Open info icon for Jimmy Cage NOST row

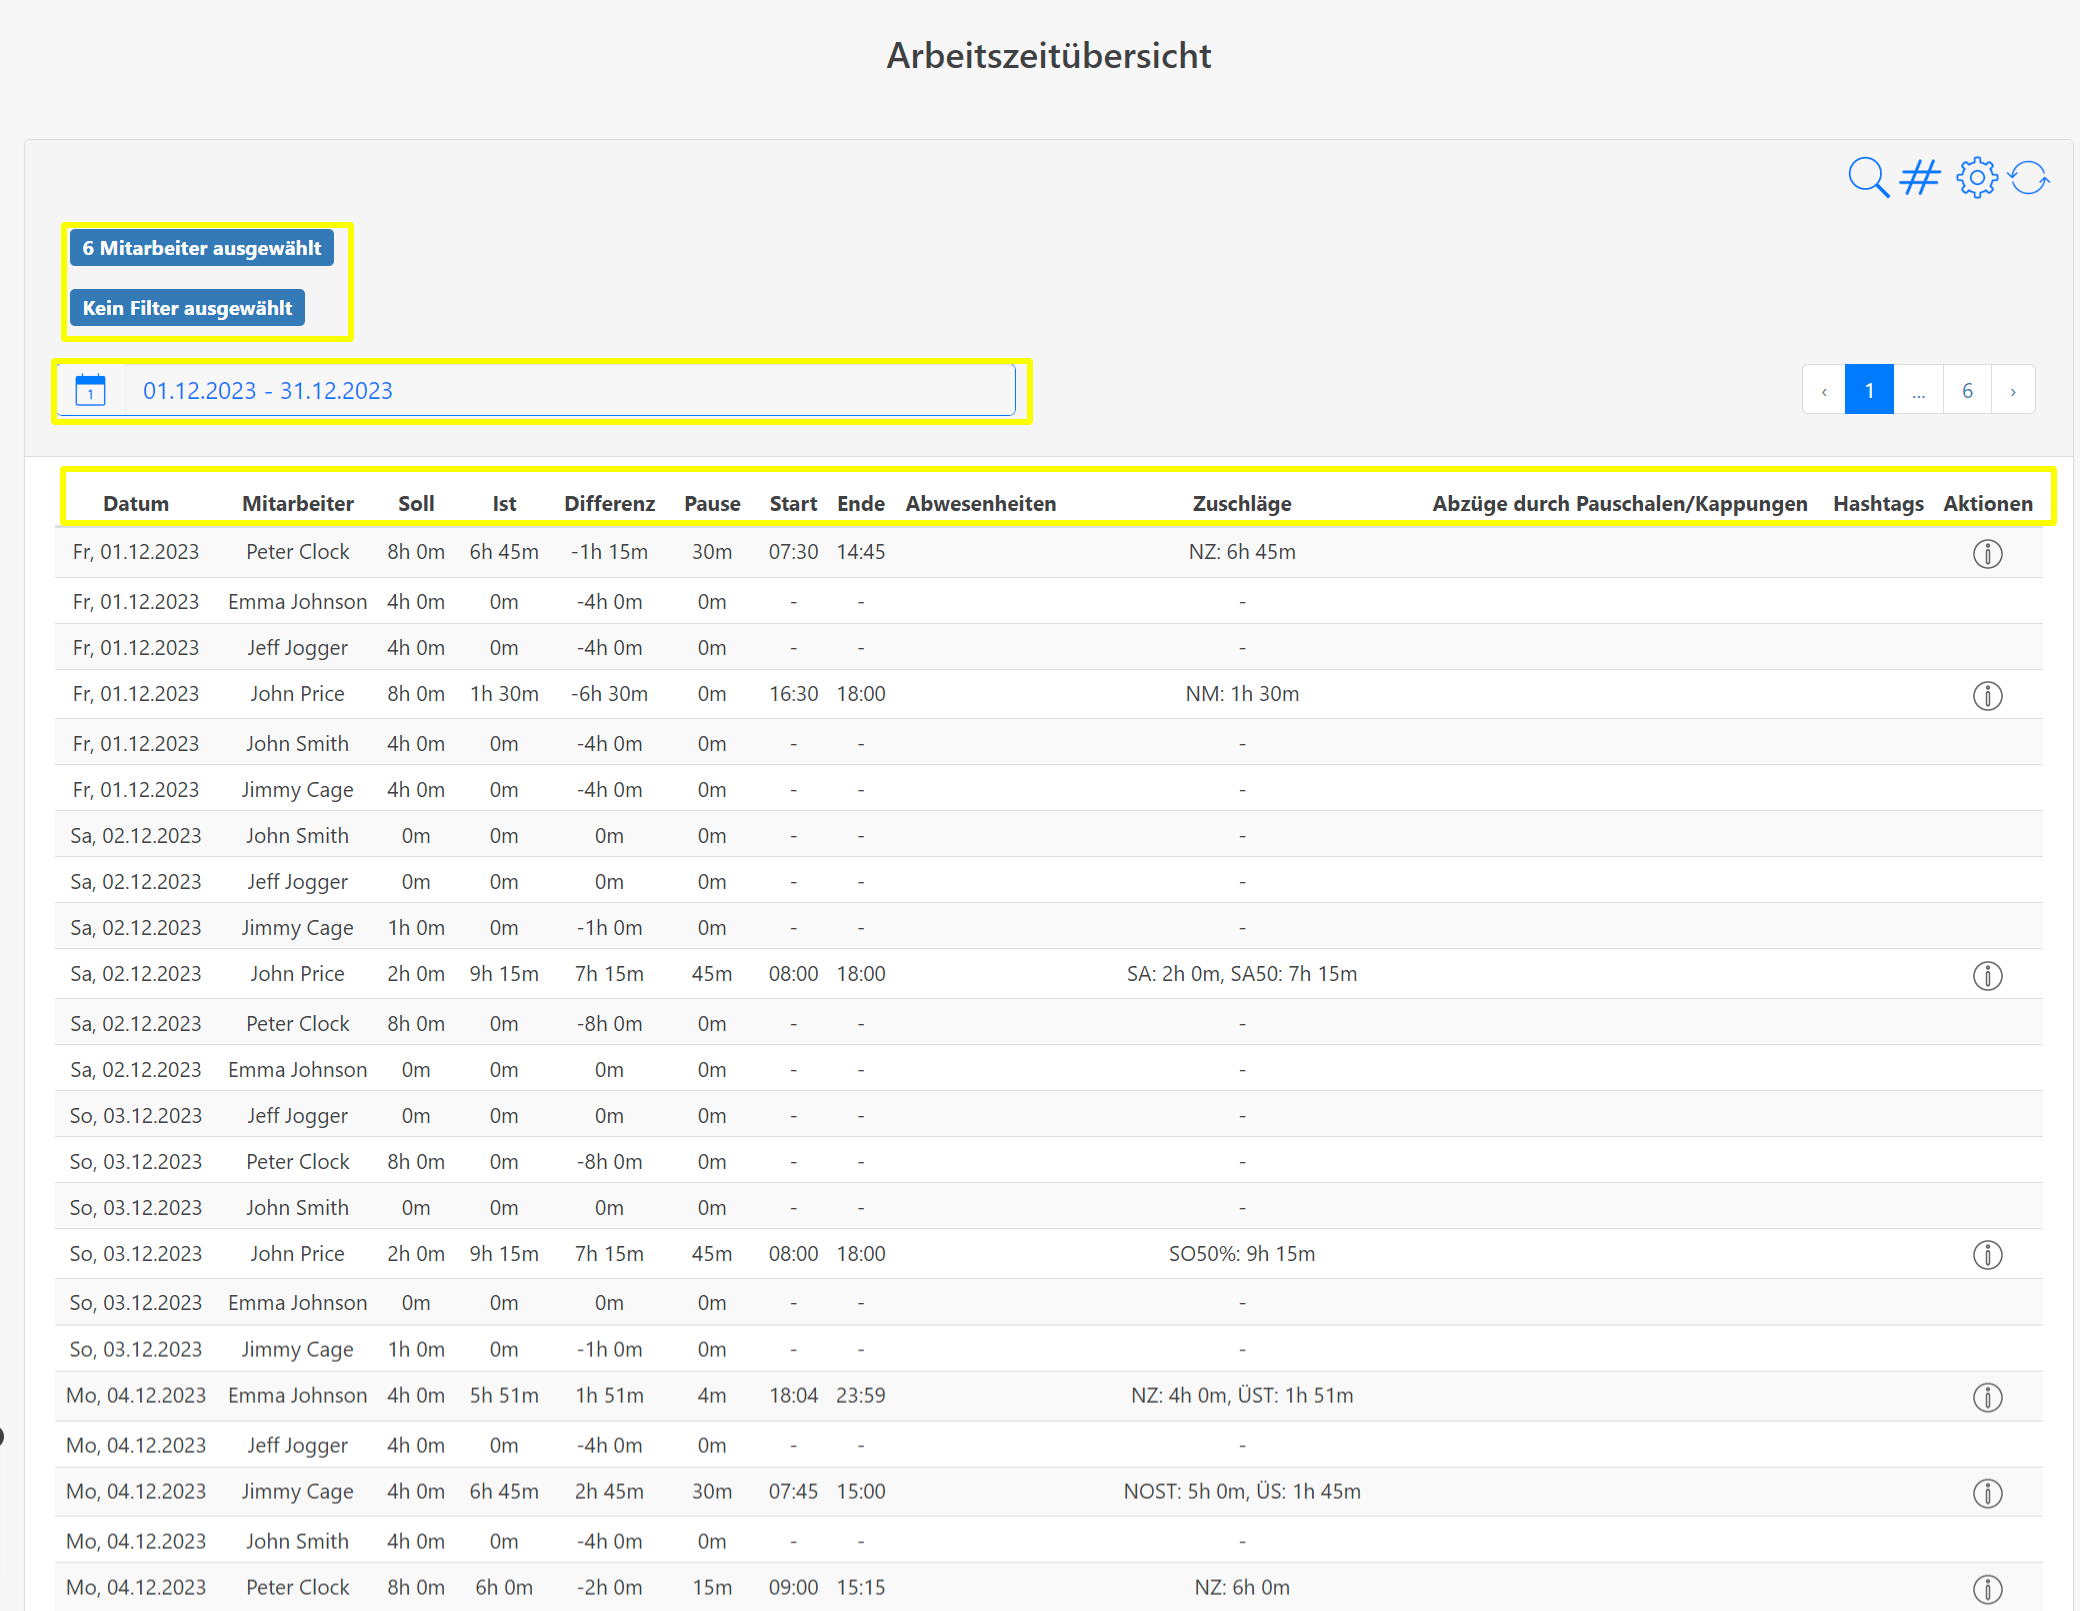point(1987,1493)
